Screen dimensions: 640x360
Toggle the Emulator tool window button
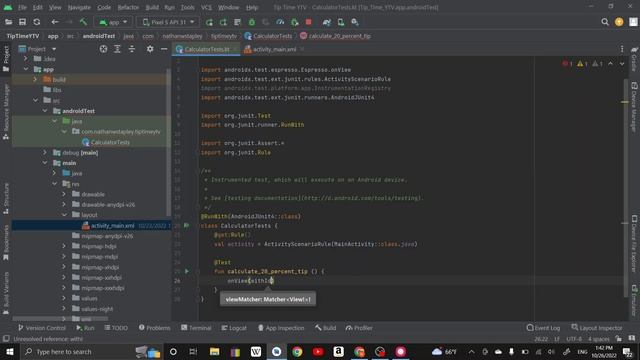tap(634, 300)
